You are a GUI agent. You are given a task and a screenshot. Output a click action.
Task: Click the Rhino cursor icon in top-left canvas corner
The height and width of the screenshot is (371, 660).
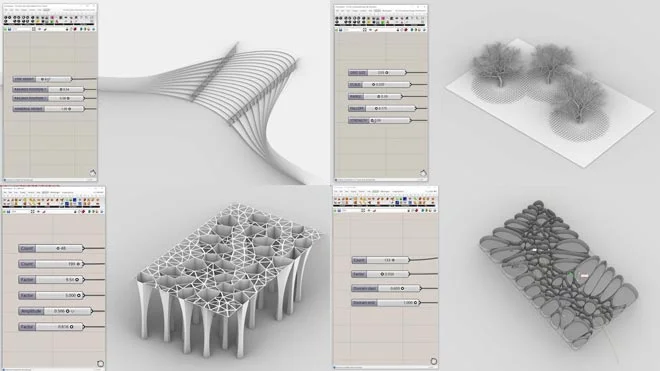pos(93,172)
